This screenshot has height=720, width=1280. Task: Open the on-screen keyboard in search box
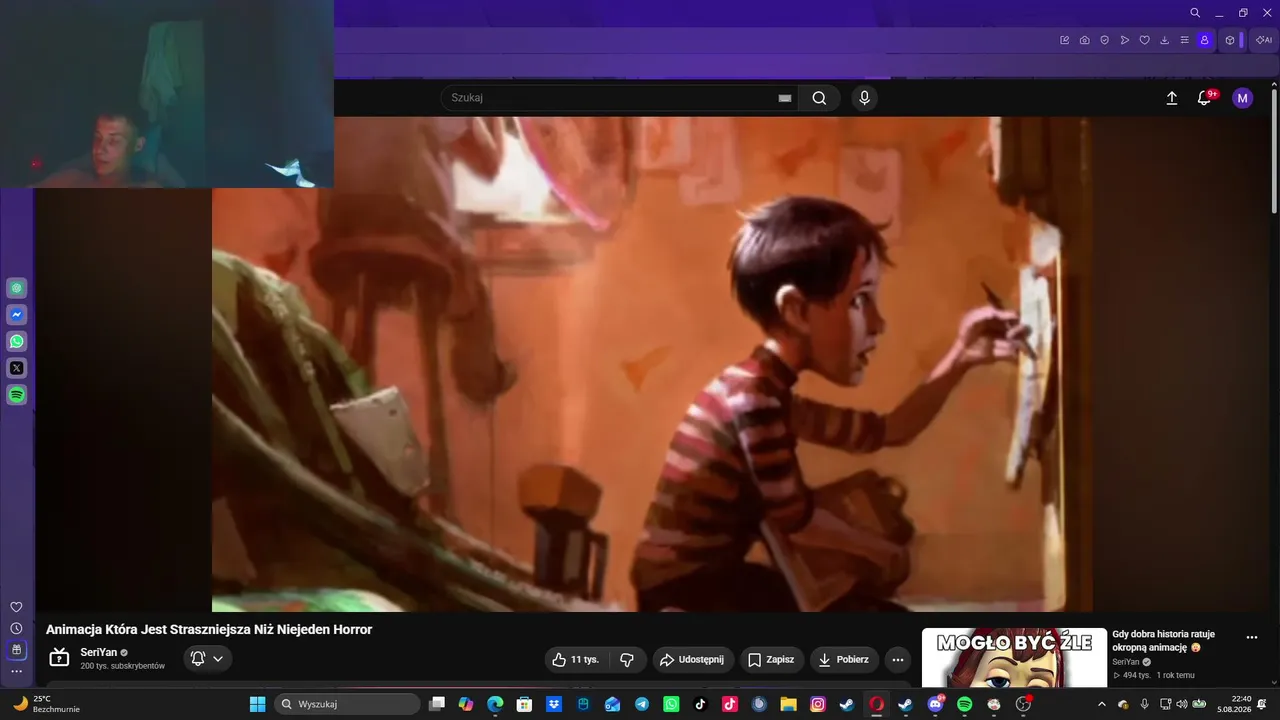coord(785,98)
